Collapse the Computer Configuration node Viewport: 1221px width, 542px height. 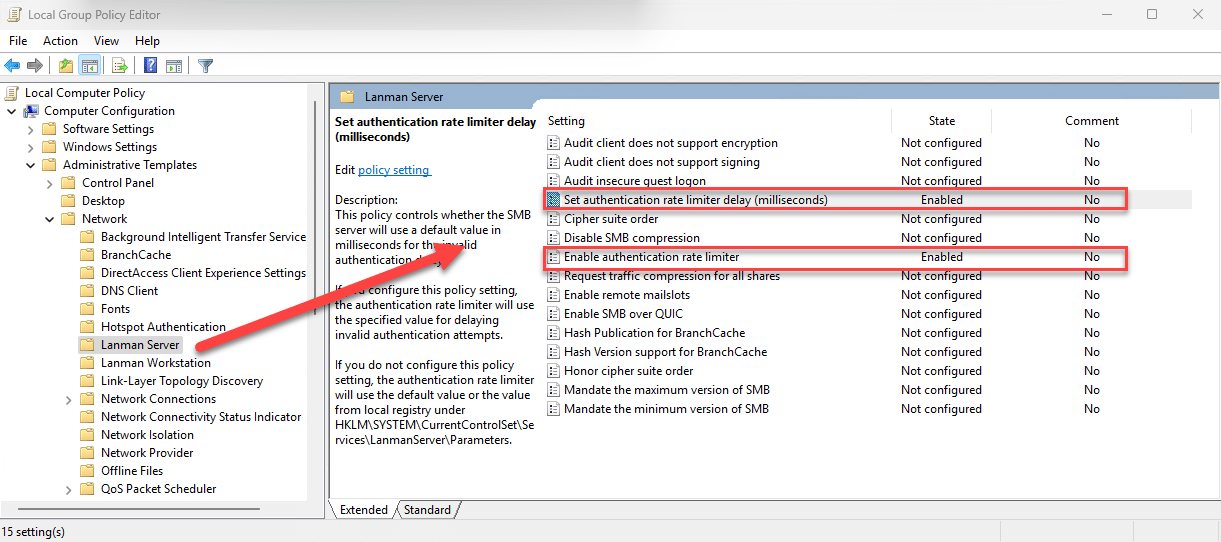point(11,111)
